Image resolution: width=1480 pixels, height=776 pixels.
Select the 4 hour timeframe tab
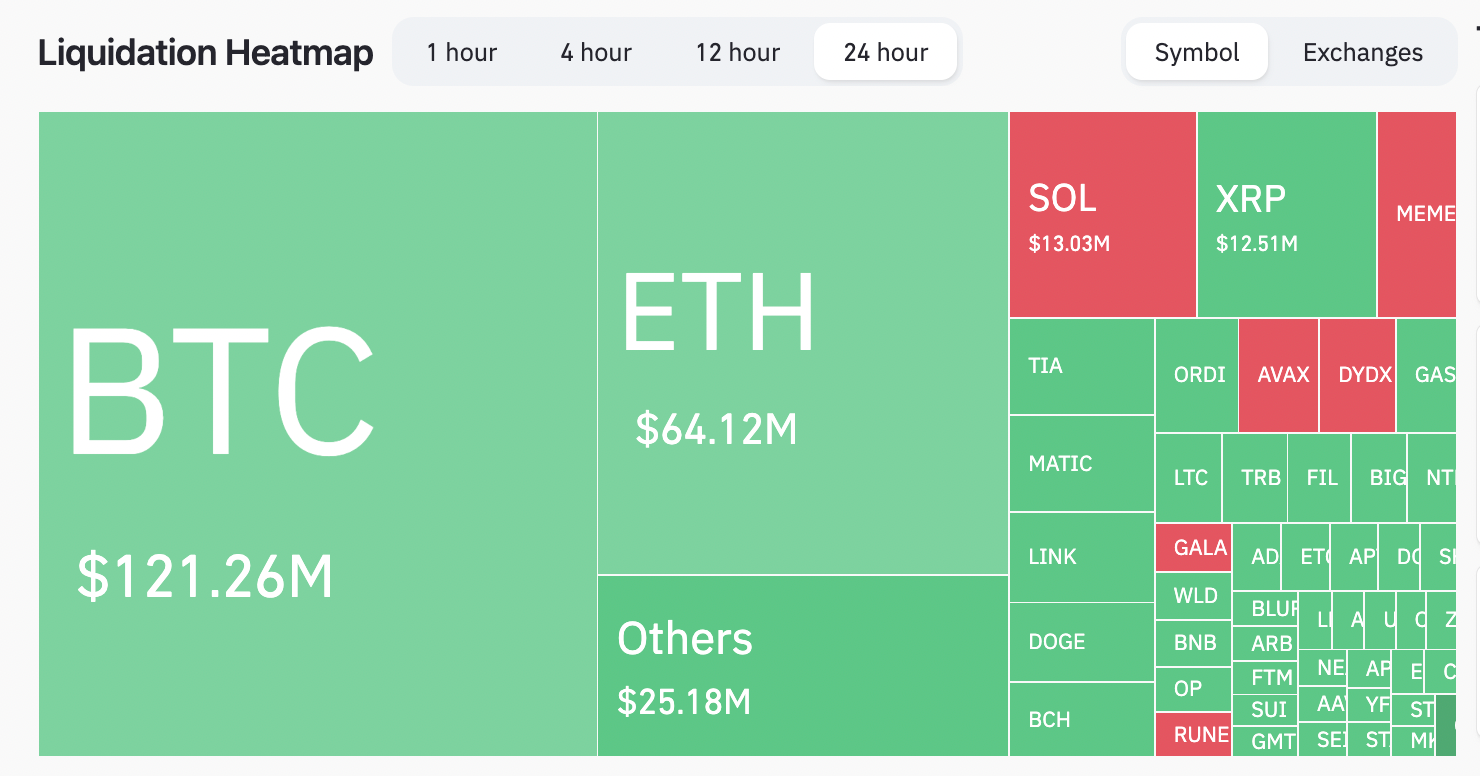click(x=596, y=52)
